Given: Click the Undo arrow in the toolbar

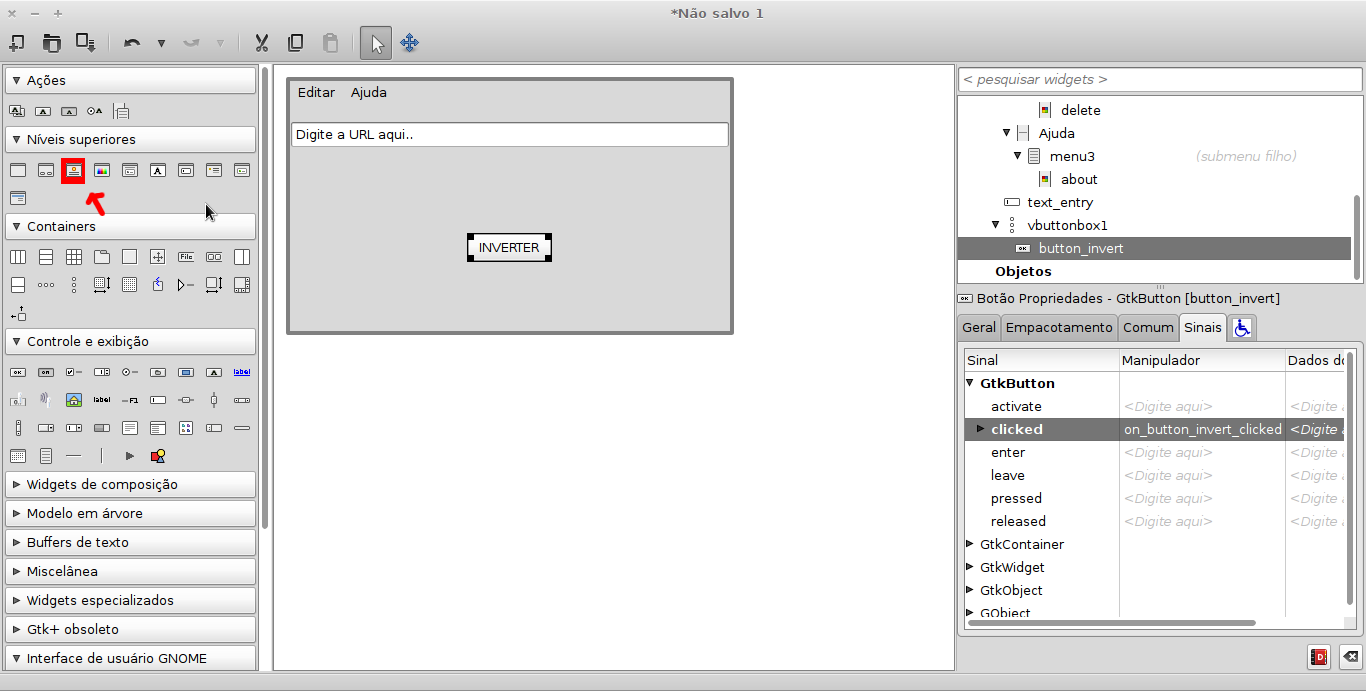Looking at the screenshot, I should tap(131, 42).
